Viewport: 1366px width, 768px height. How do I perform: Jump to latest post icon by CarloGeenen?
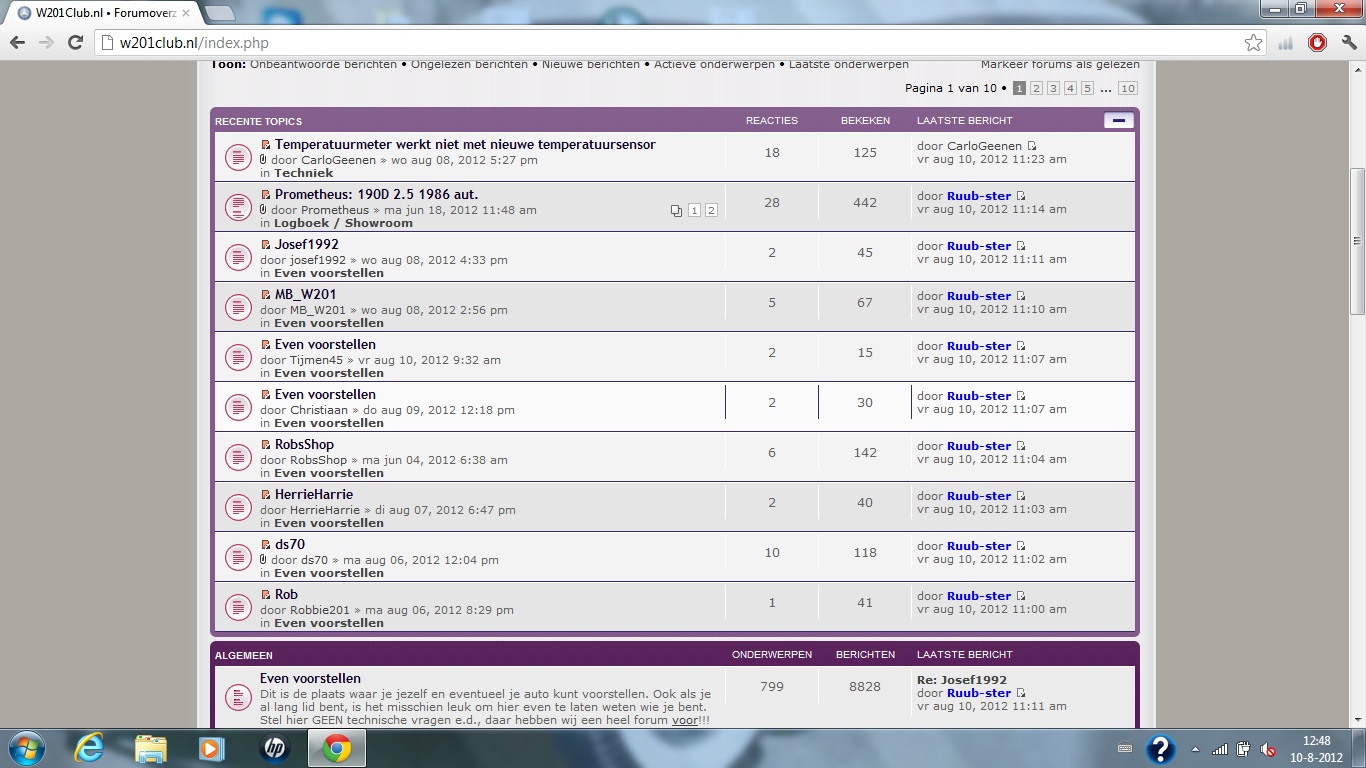click(1032, 146)
